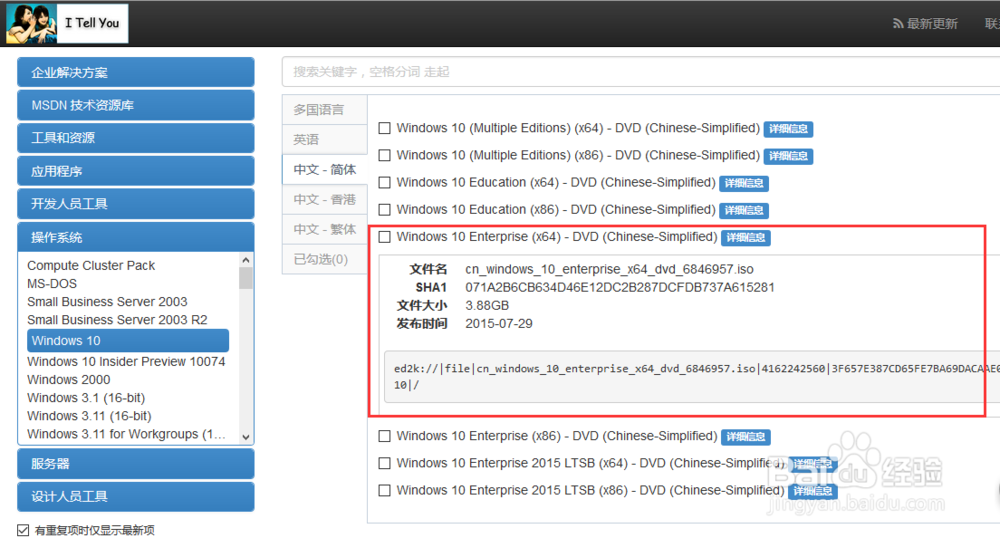
Task: Click the ed2k download link text box
Action: pyautogui.click(x=692, y=377)
